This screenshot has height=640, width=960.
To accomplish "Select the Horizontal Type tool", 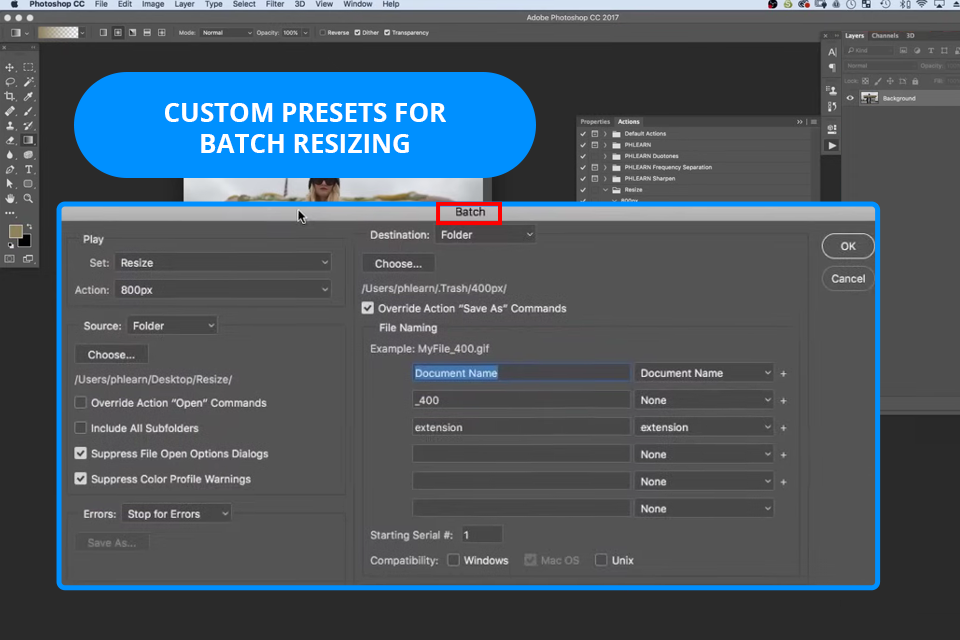I will coord(28,169).
